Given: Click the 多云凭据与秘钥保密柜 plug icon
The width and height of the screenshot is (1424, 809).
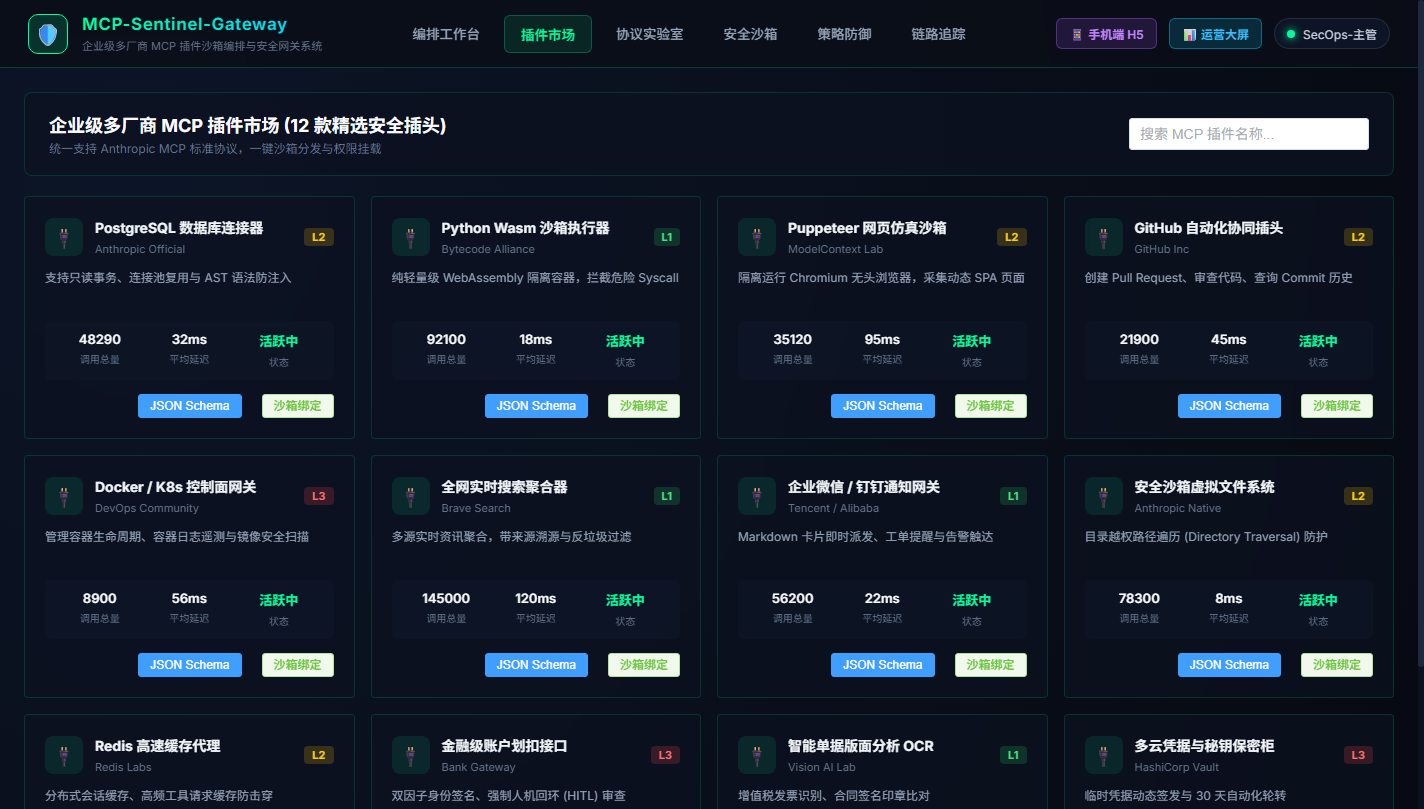Looking at the screenshot, I should tap(1104, 755).
